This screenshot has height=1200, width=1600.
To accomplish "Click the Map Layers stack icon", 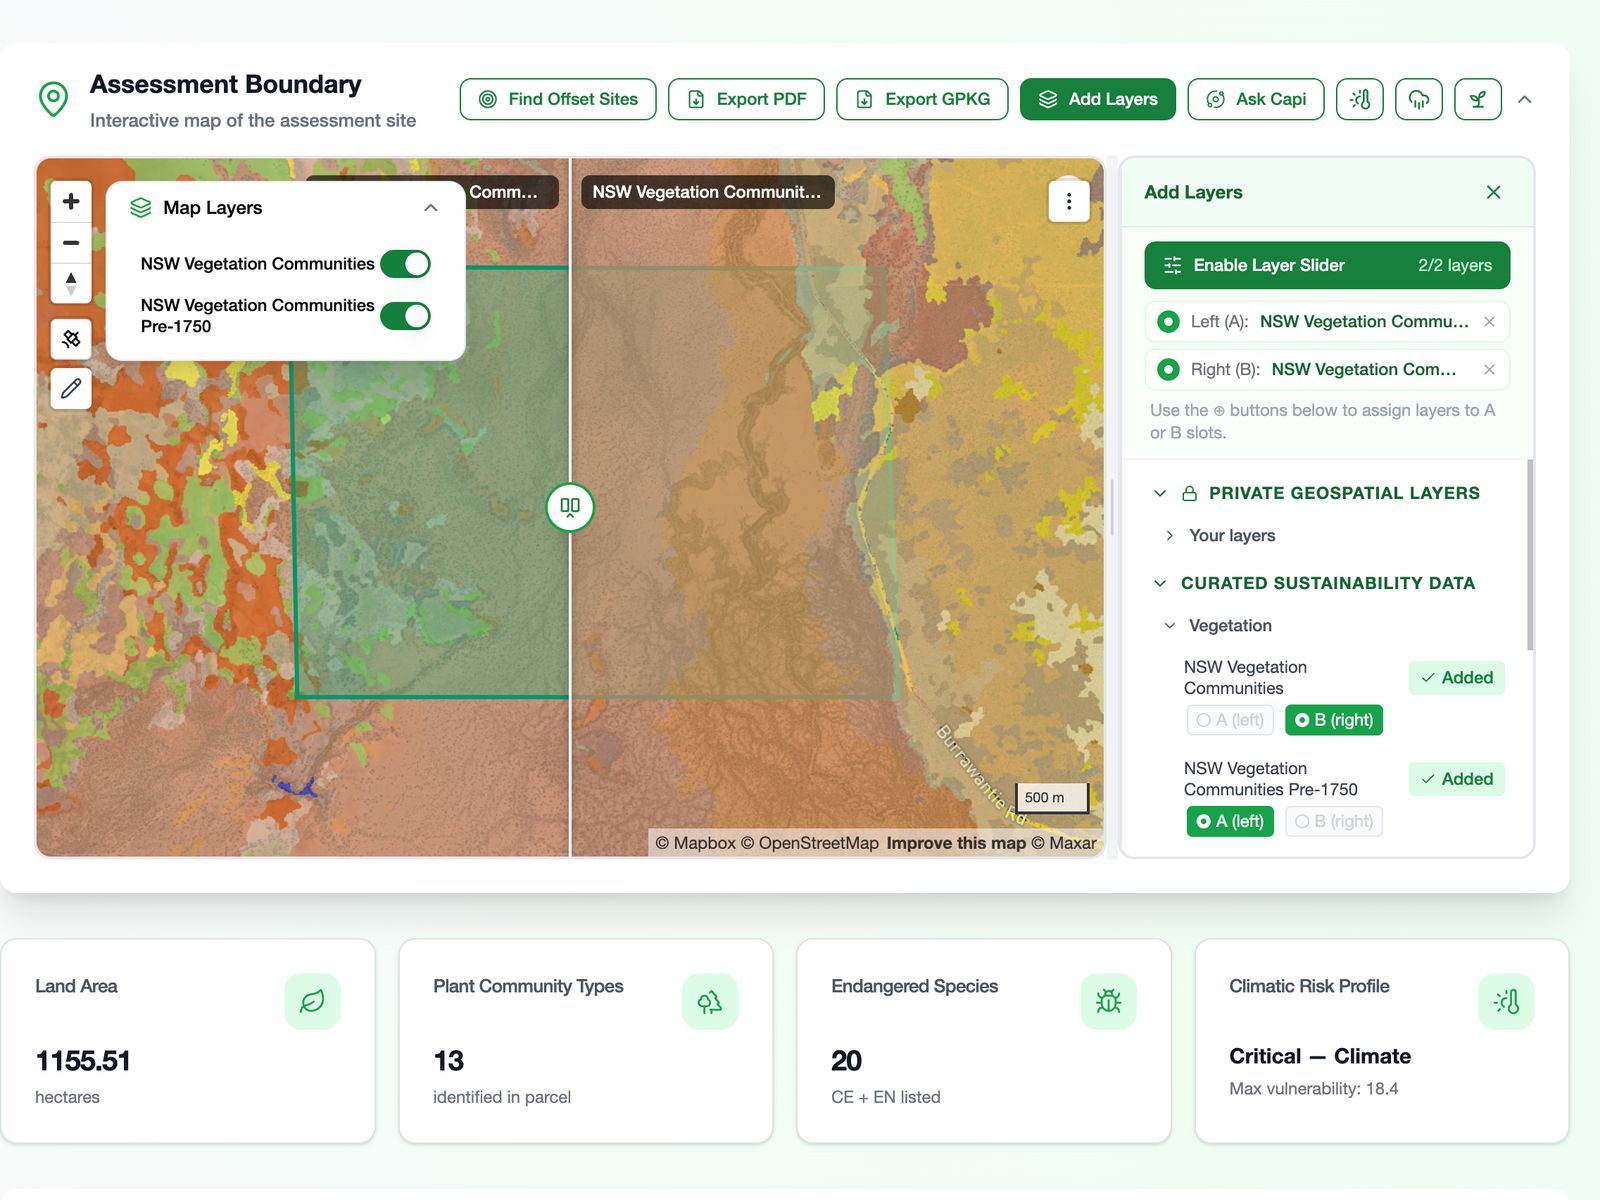I will [x=141, y=207].
